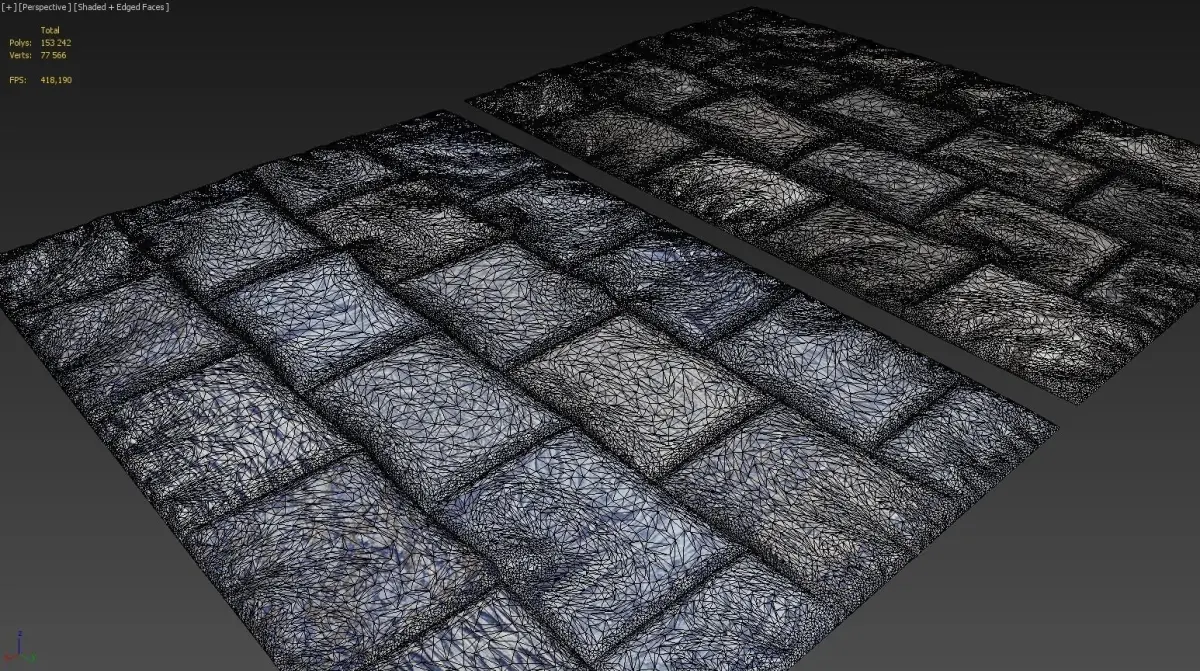Screen dimensions: 1200x671
Task: Click the Polys label in statistics
Action: coord(19,43)
